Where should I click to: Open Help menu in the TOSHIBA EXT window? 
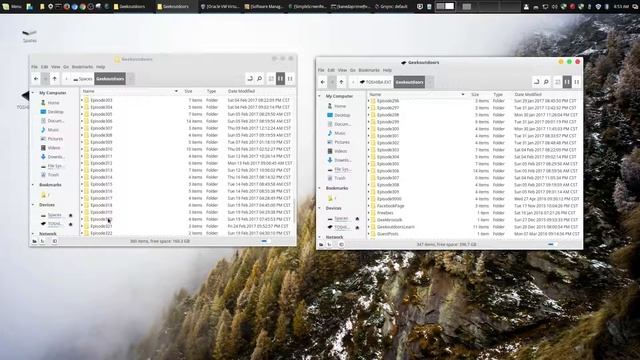tap(387, 70)
